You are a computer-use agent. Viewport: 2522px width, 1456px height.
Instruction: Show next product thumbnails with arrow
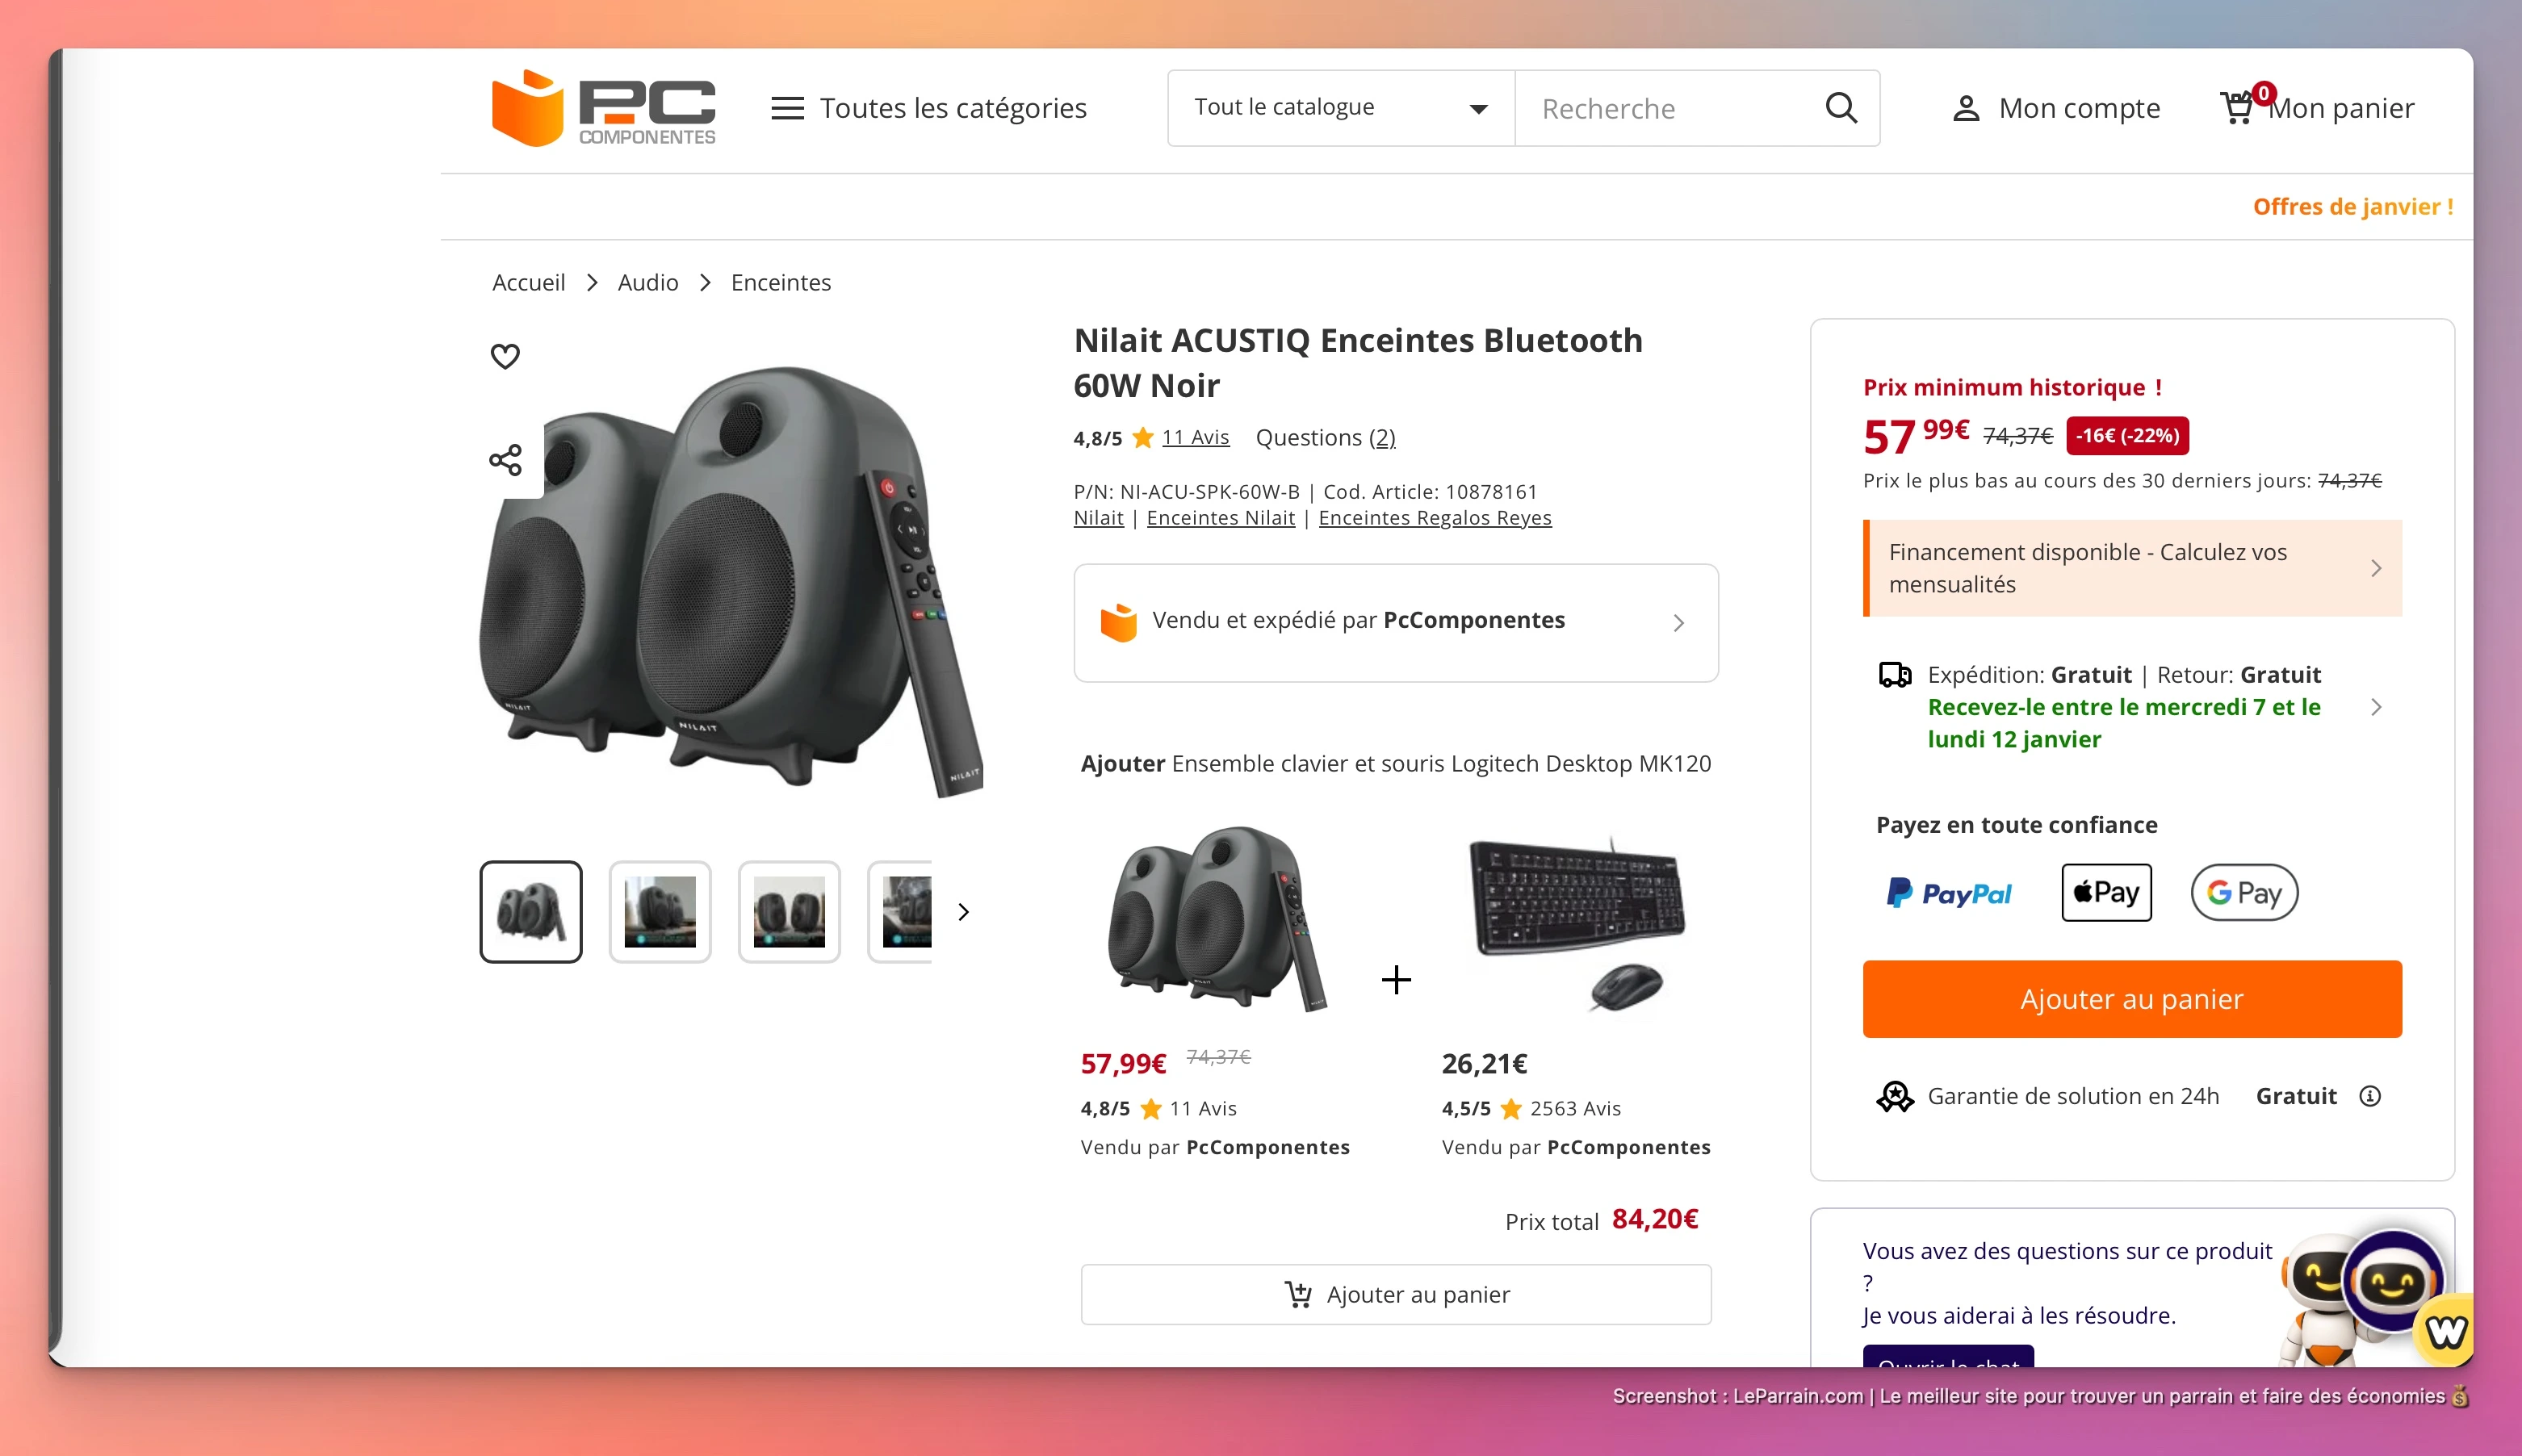click(963, 912)
